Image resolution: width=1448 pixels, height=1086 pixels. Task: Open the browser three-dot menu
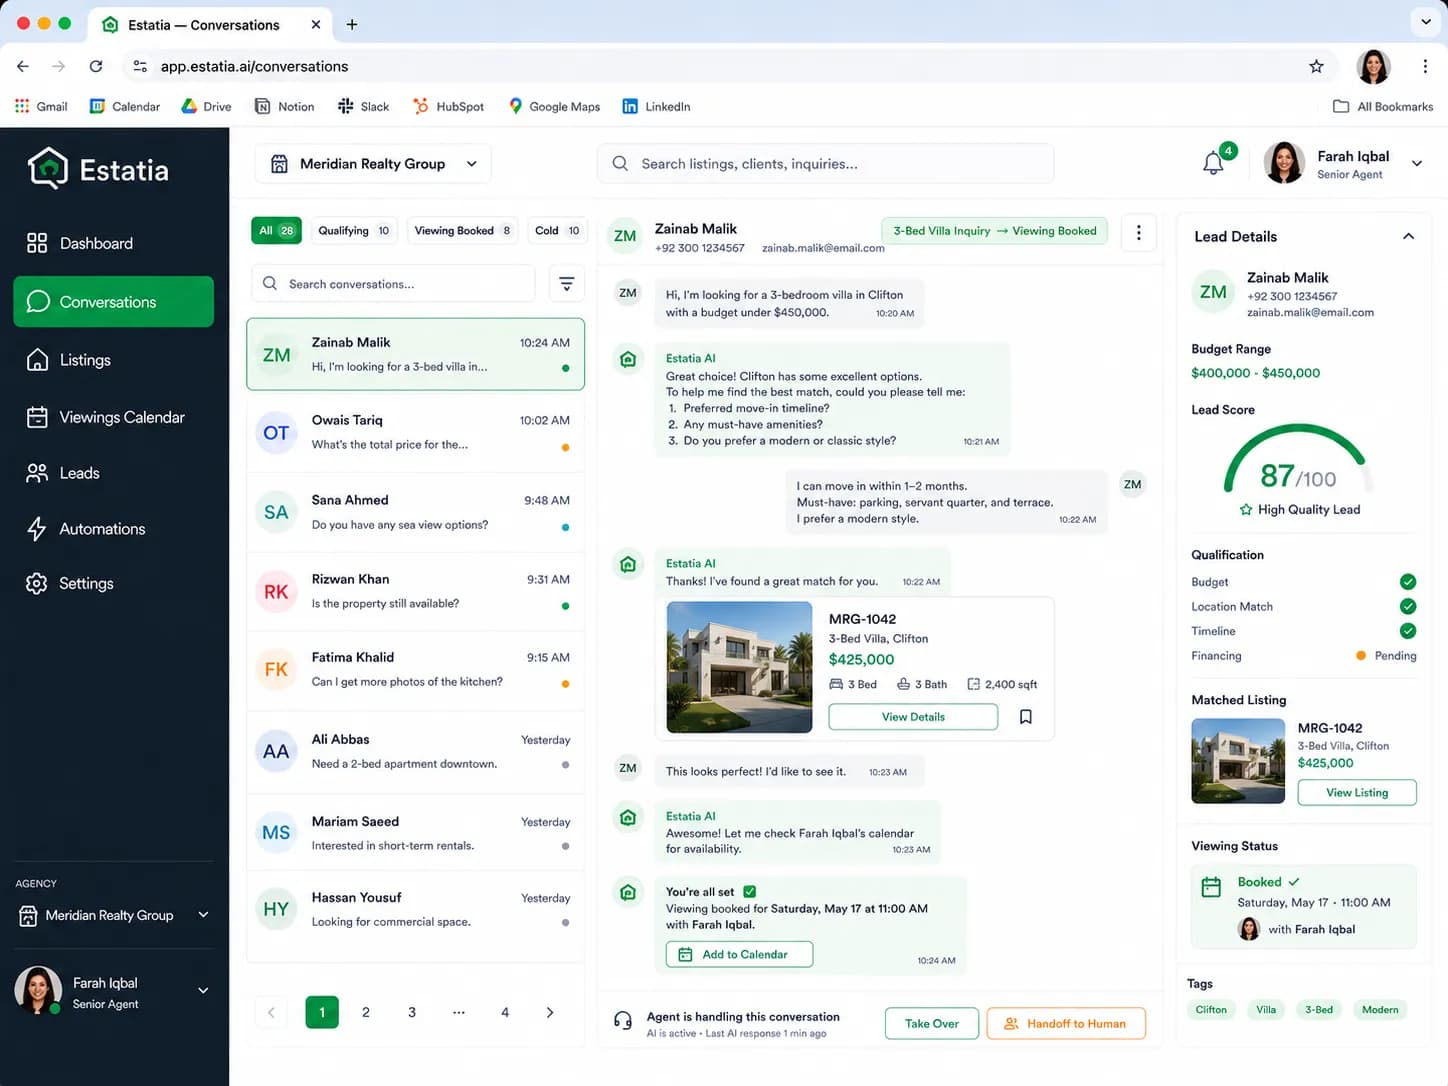tap(1425, 66)
